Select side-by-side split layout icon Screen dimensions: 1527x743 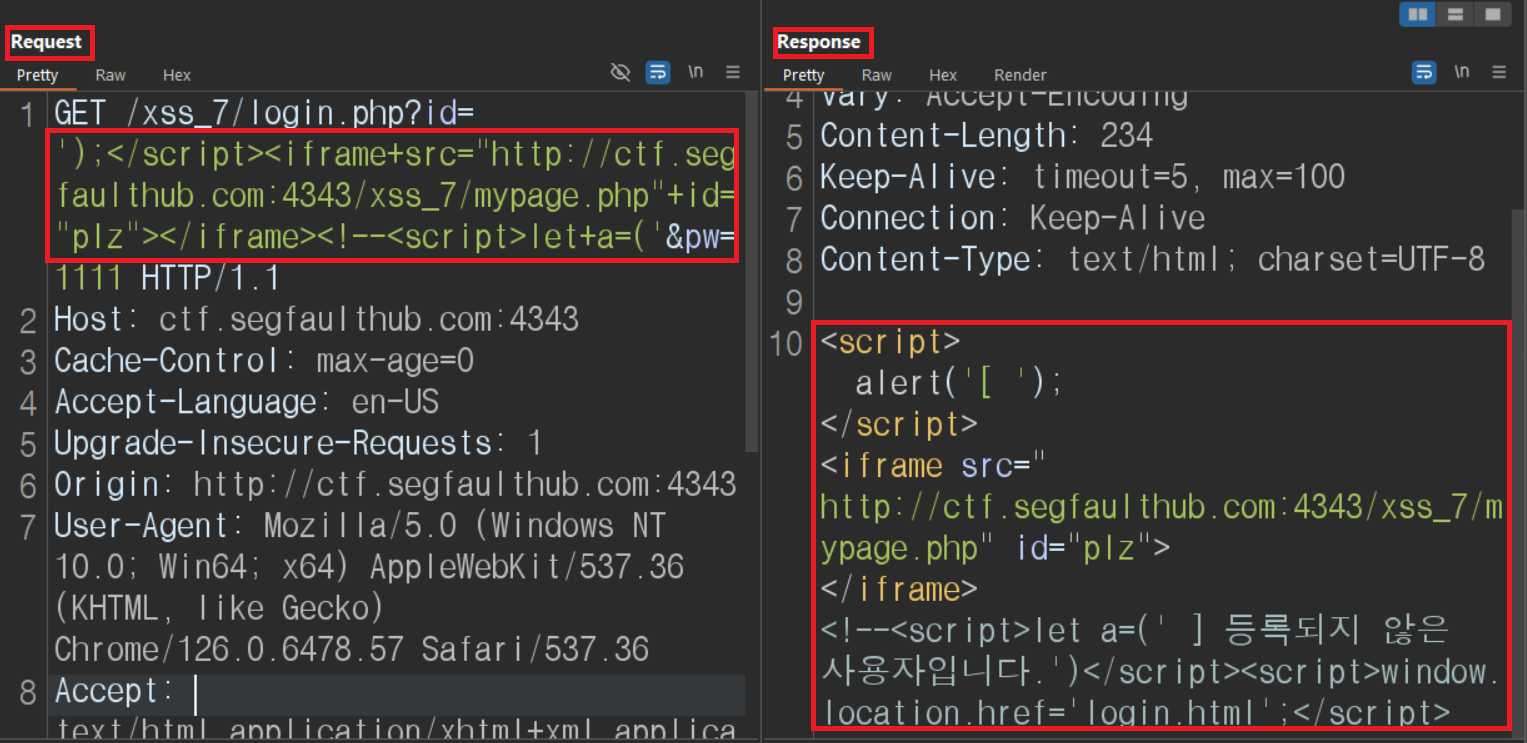[1418, 14]
